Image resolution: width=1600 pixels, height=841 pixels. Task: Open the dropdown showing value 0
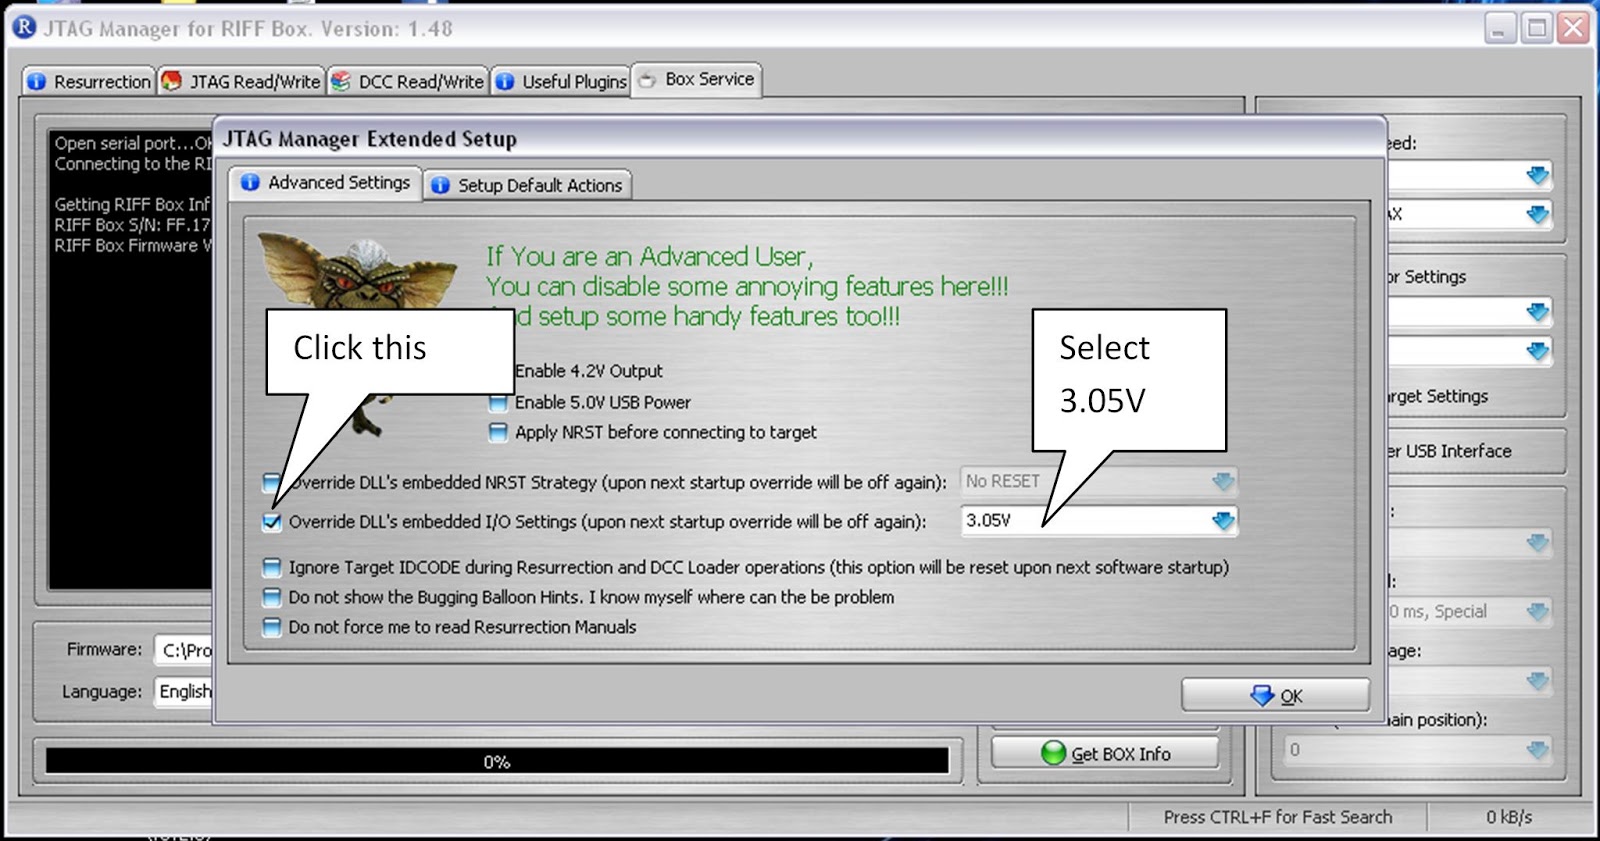(1418, 749)
